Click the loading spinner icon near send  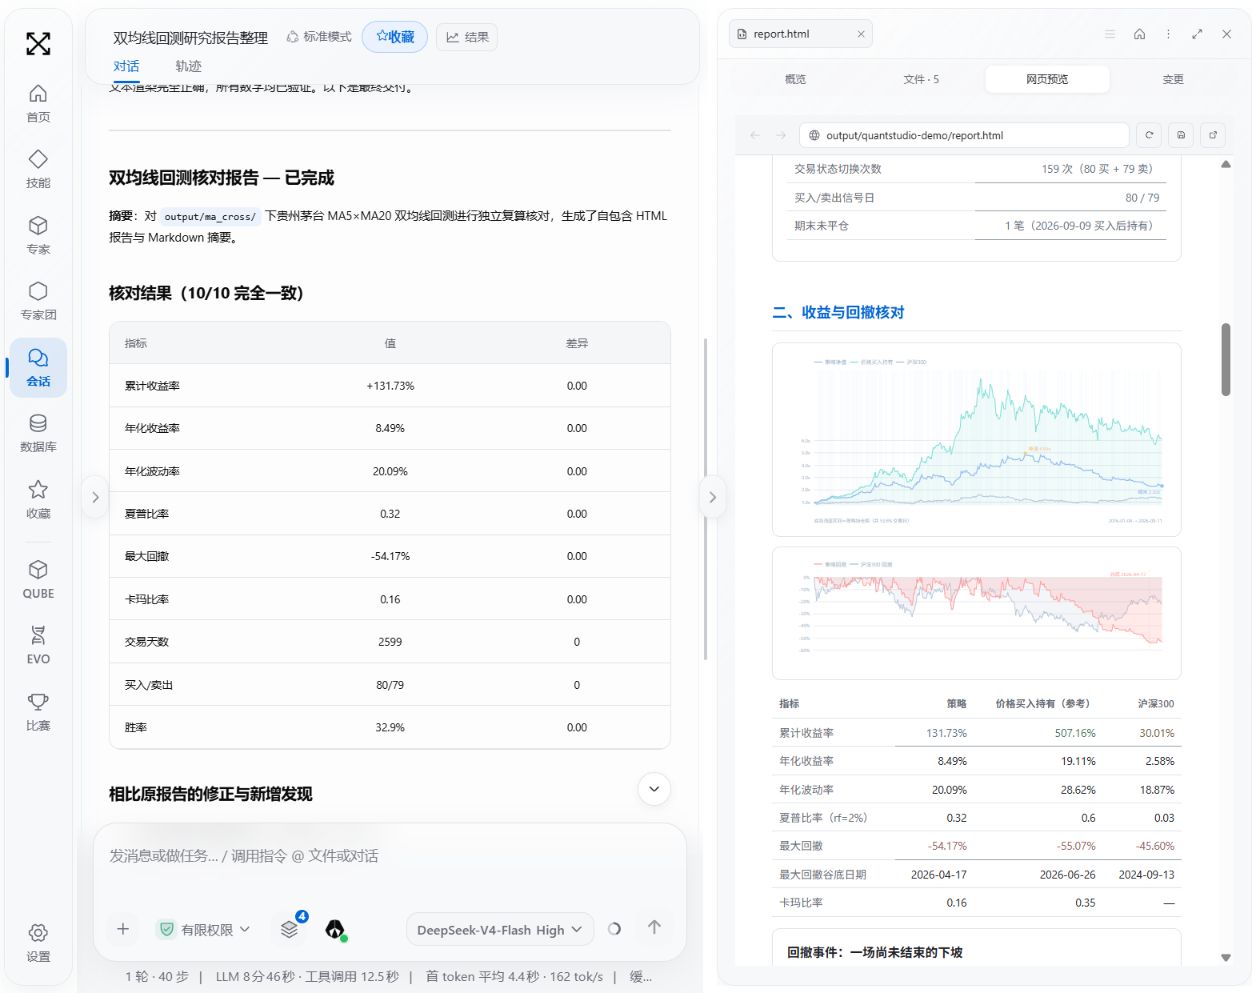pos(614,929)
